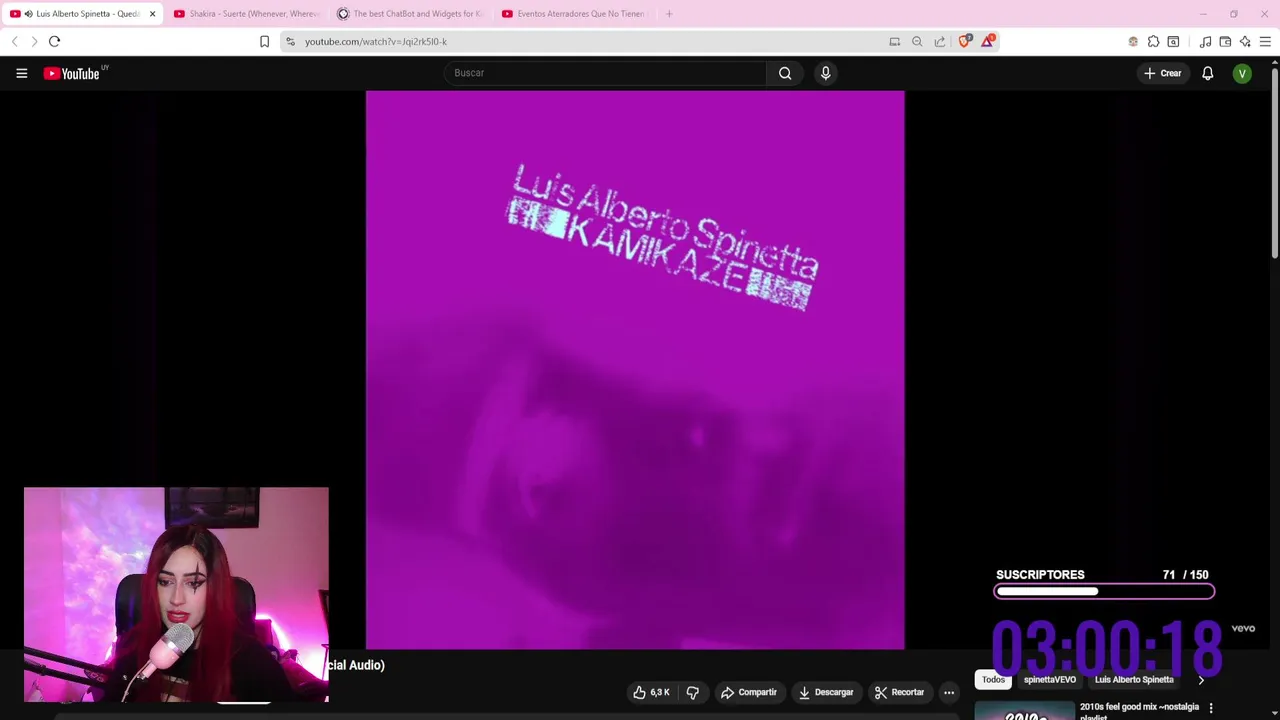Click the Compartir share button

coord(749,692)
